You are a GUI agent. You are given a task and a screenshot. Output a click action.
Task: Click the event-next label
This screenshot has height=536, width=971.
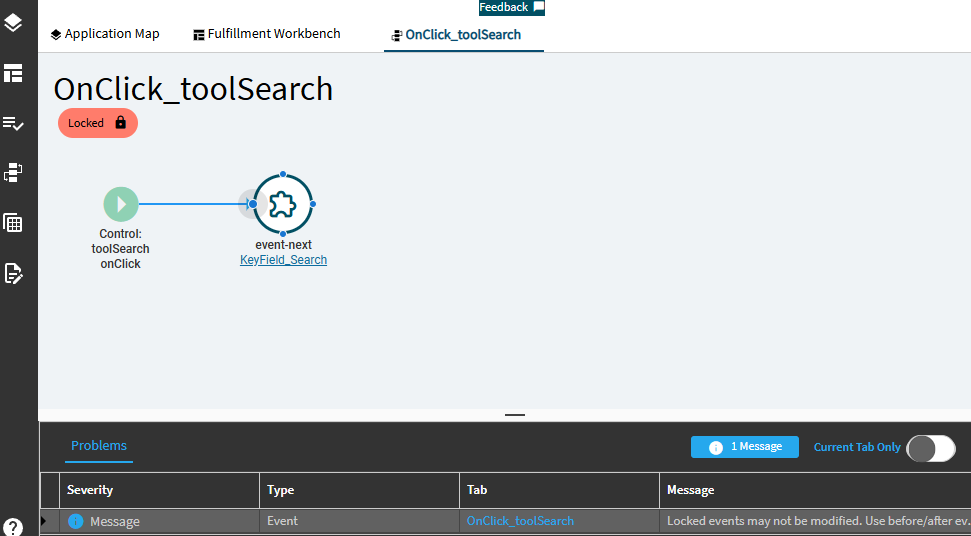284,245
